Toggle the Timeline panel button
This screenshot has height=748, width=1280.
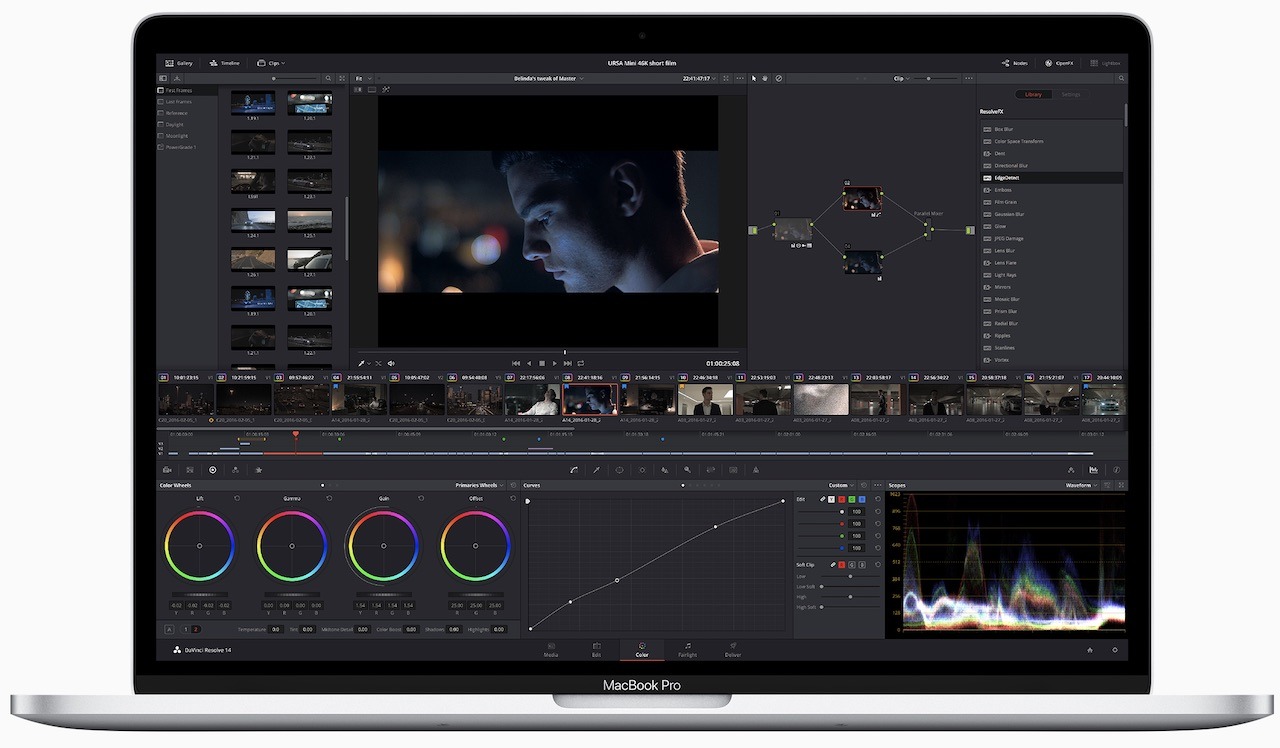coord(225,63)
